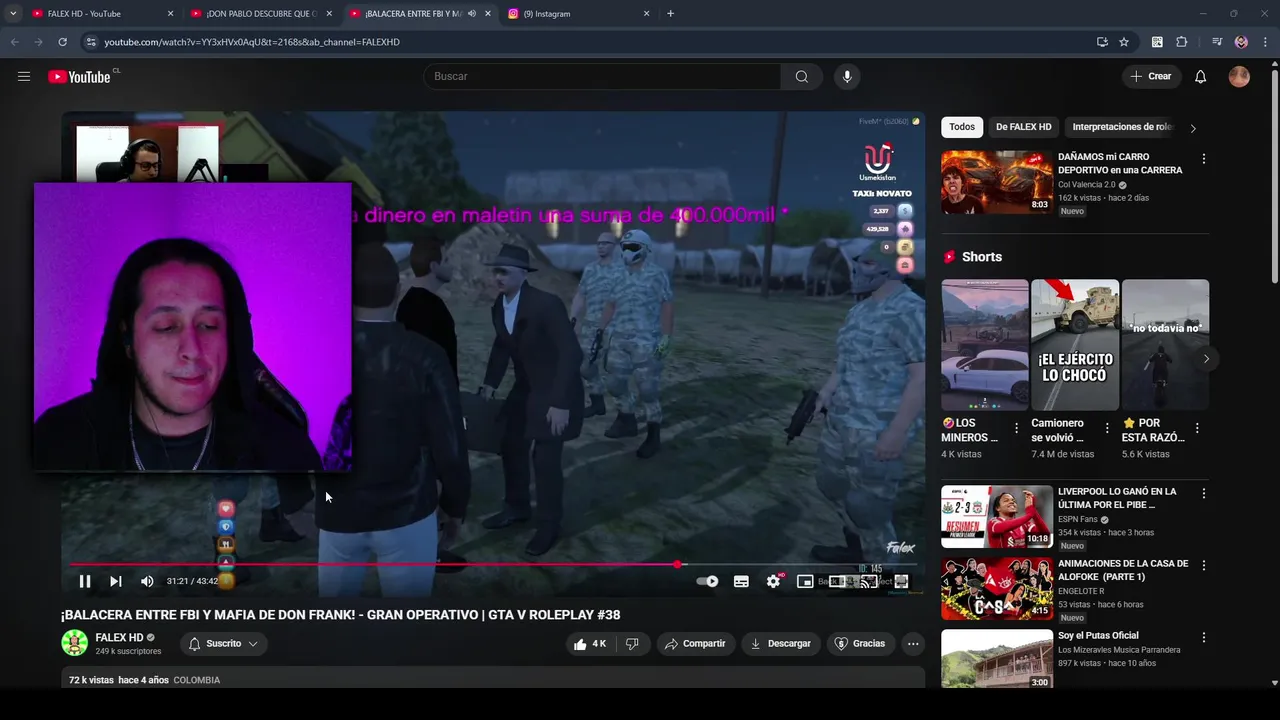Select the De FALEX HD chip
The height and width of the screenshot is (720, 1280).
[1024, 127]
